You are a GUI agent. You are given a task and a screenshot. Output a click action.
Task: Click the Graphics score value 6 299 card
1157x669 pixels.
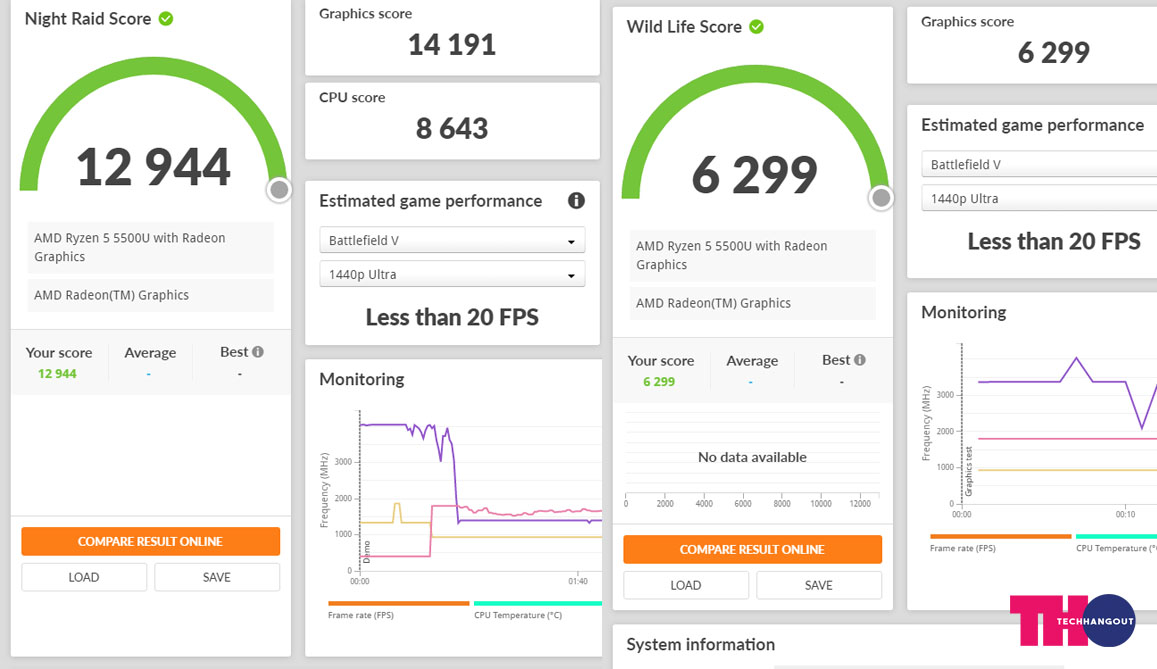coord(1054,52)
